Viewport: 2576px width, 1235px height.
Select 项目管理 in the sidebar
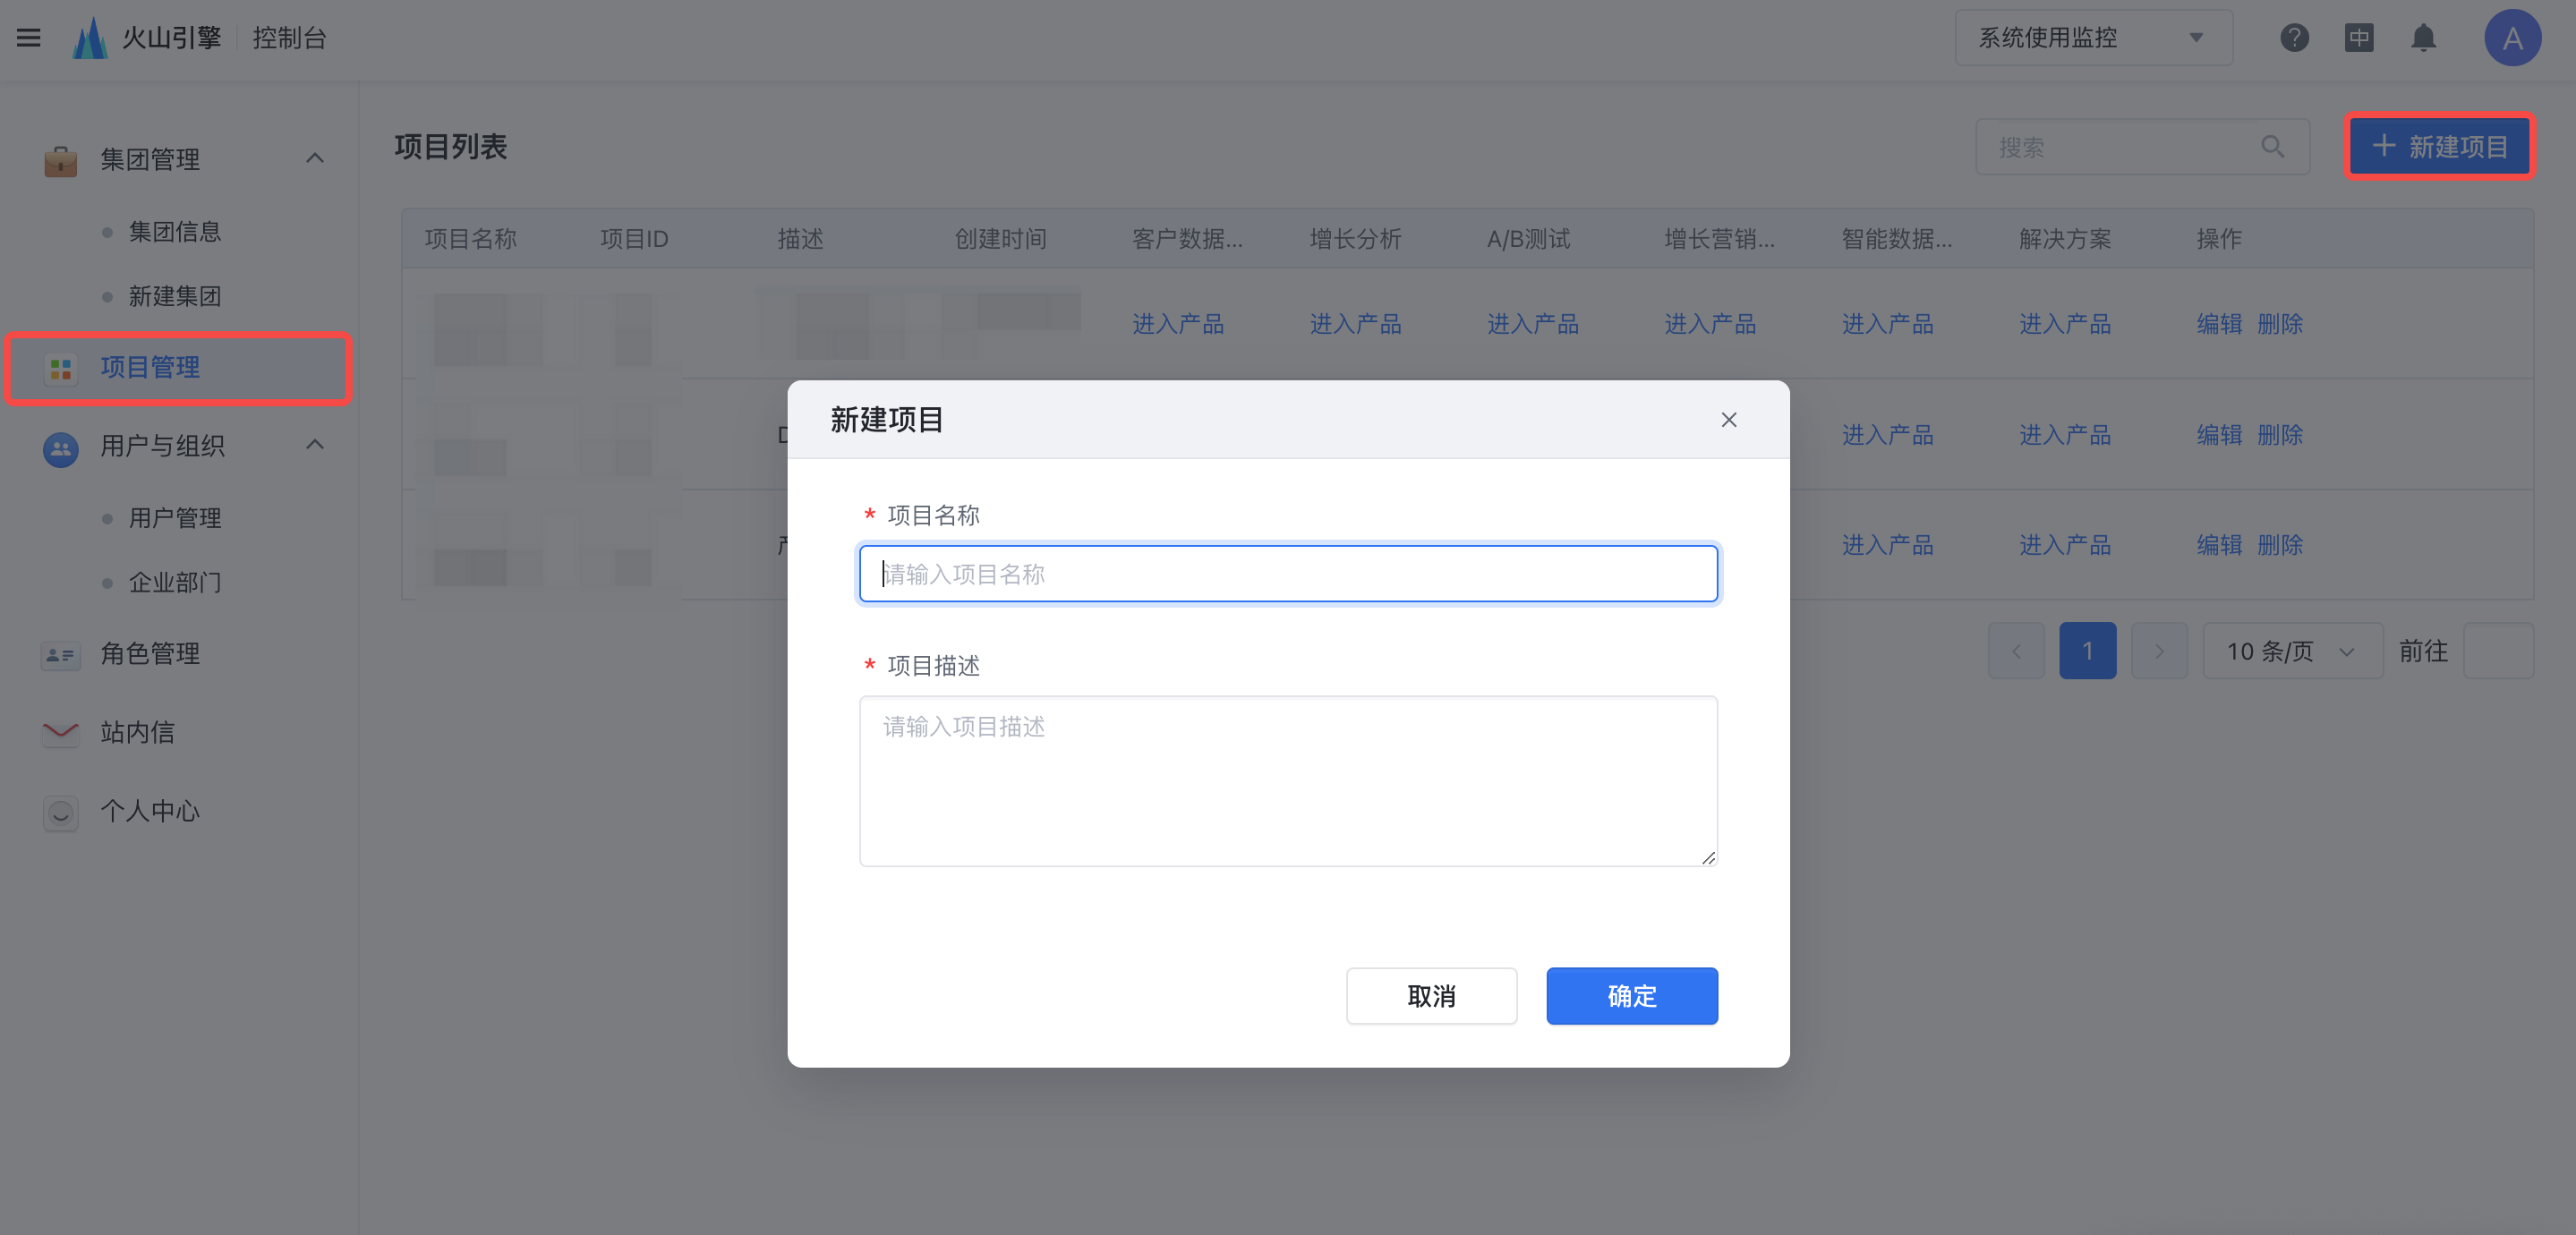tap(178, 368)
